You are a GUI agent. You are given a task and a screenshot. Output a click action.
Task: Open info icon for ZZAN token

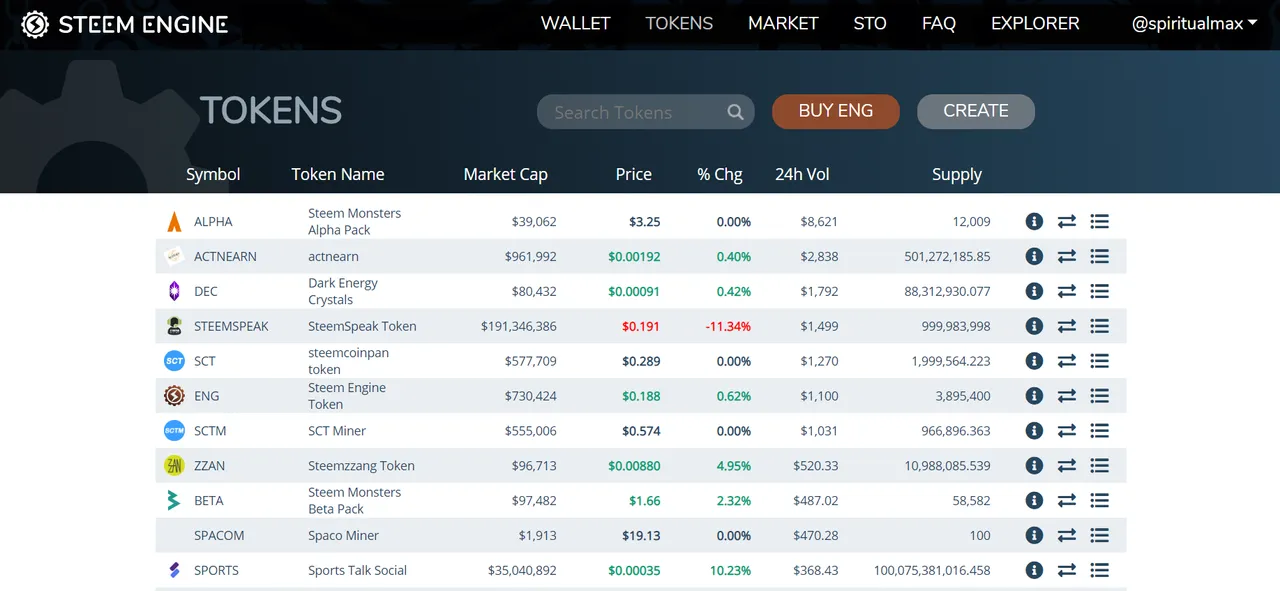tap(1034, 466)
